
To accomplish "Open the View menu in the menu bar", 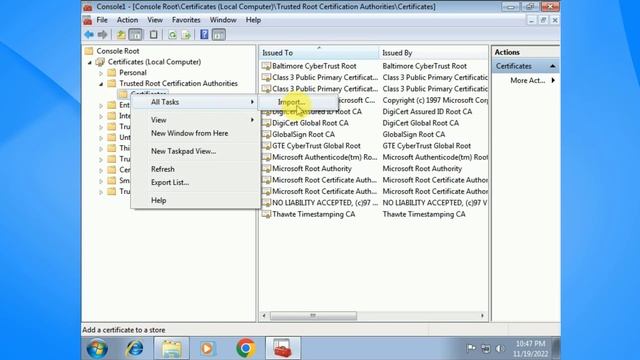I will click(x=155, y=20).
